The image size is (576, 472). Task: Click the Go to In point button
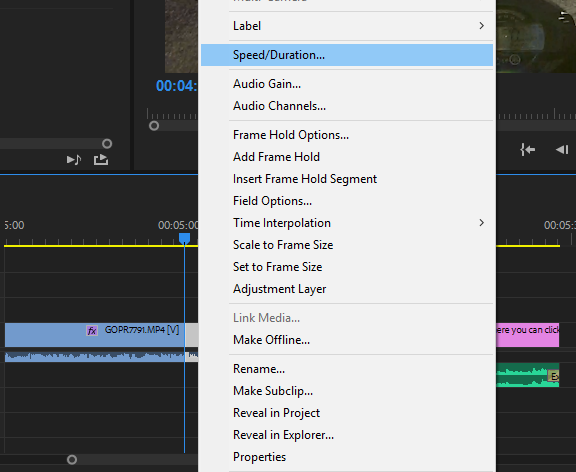pos(528,149)
